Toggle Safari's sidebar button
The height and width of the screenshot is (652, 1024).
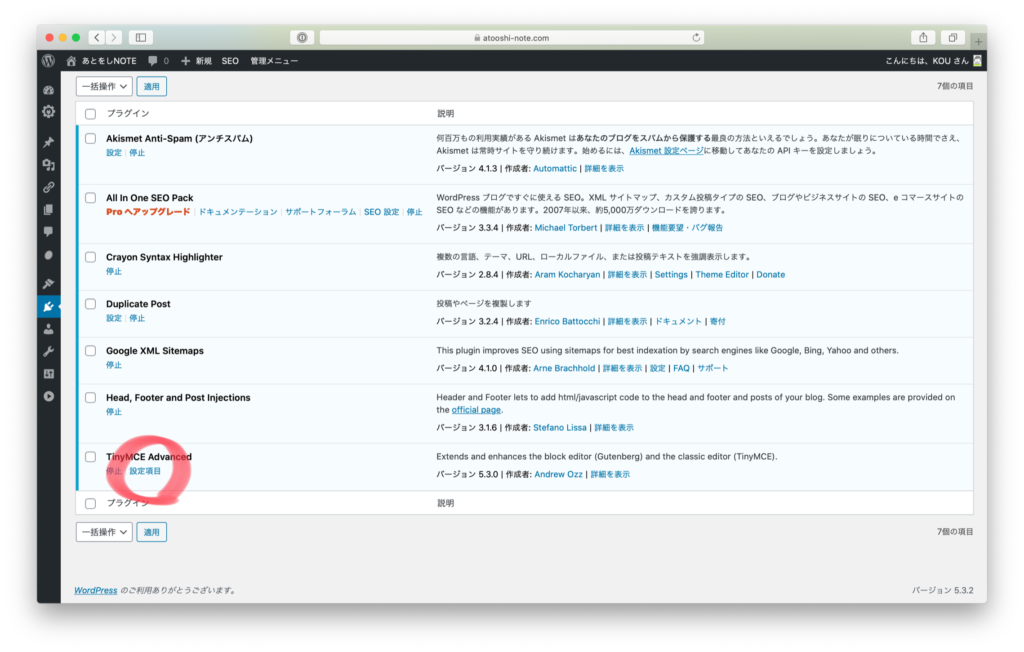(140, 37)
